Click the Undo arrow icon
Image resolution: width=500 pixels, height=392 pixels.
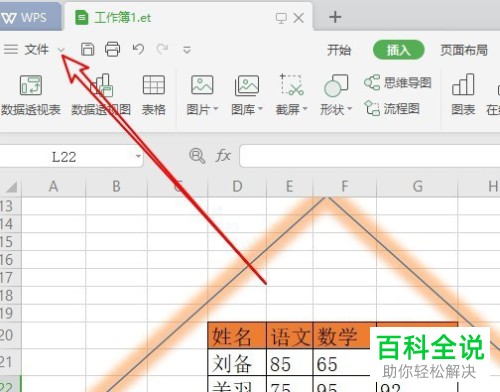coord(138,49)
